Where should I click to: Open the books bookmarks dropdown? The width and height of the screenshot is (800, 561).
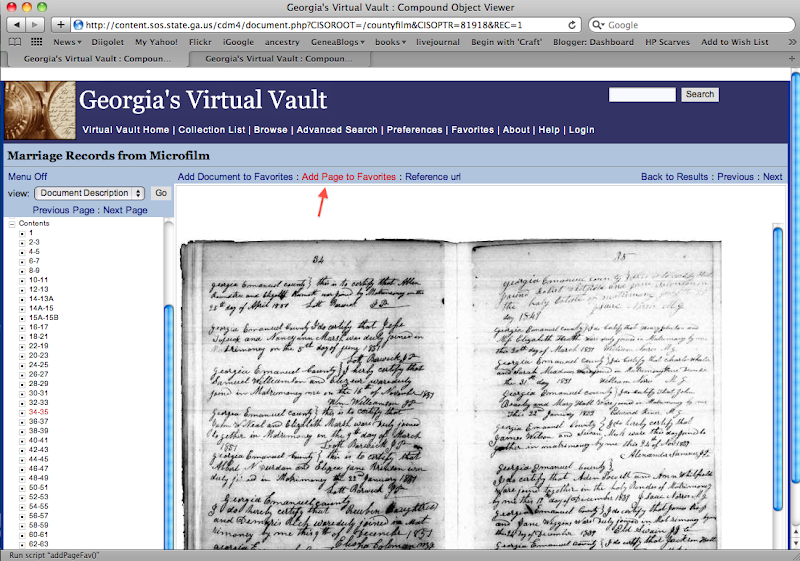[x=390, y=42]
